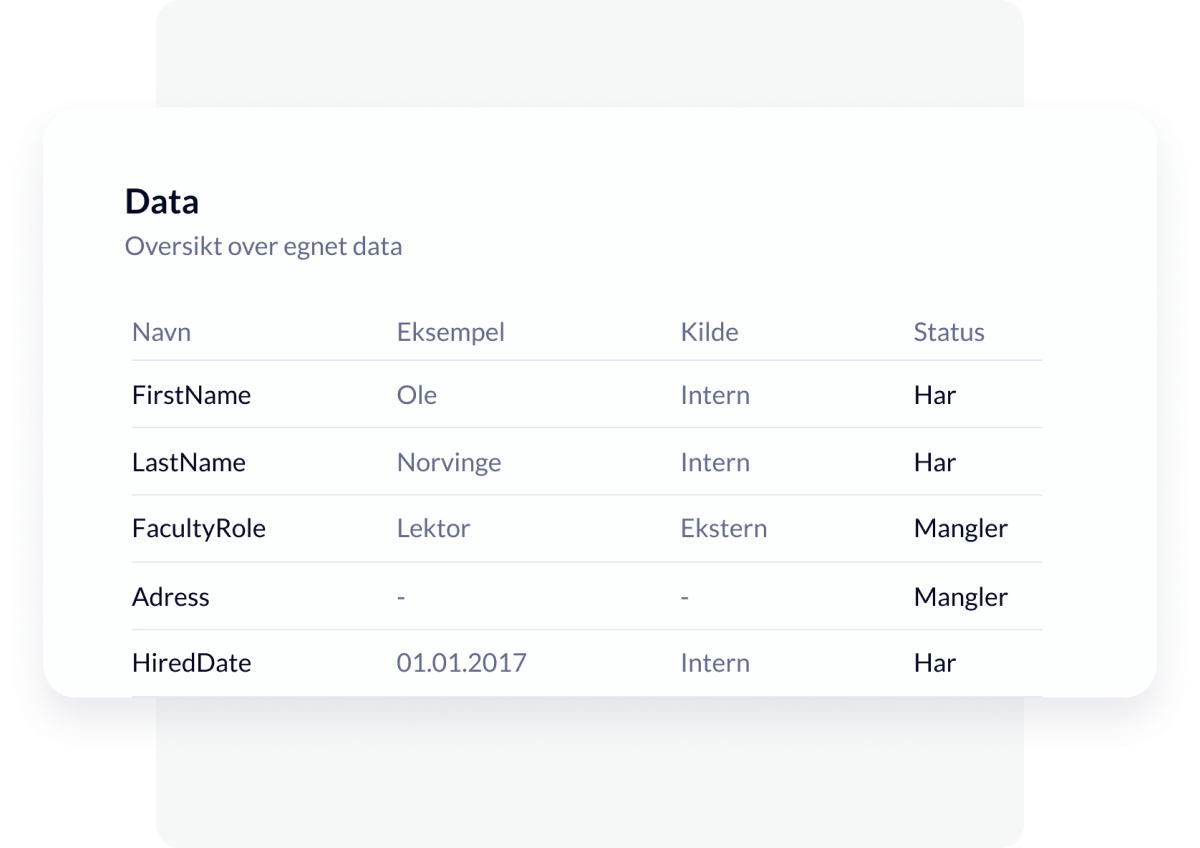
Task: Select Har status in HiredDate row
Action: click(x=934, y=662)
